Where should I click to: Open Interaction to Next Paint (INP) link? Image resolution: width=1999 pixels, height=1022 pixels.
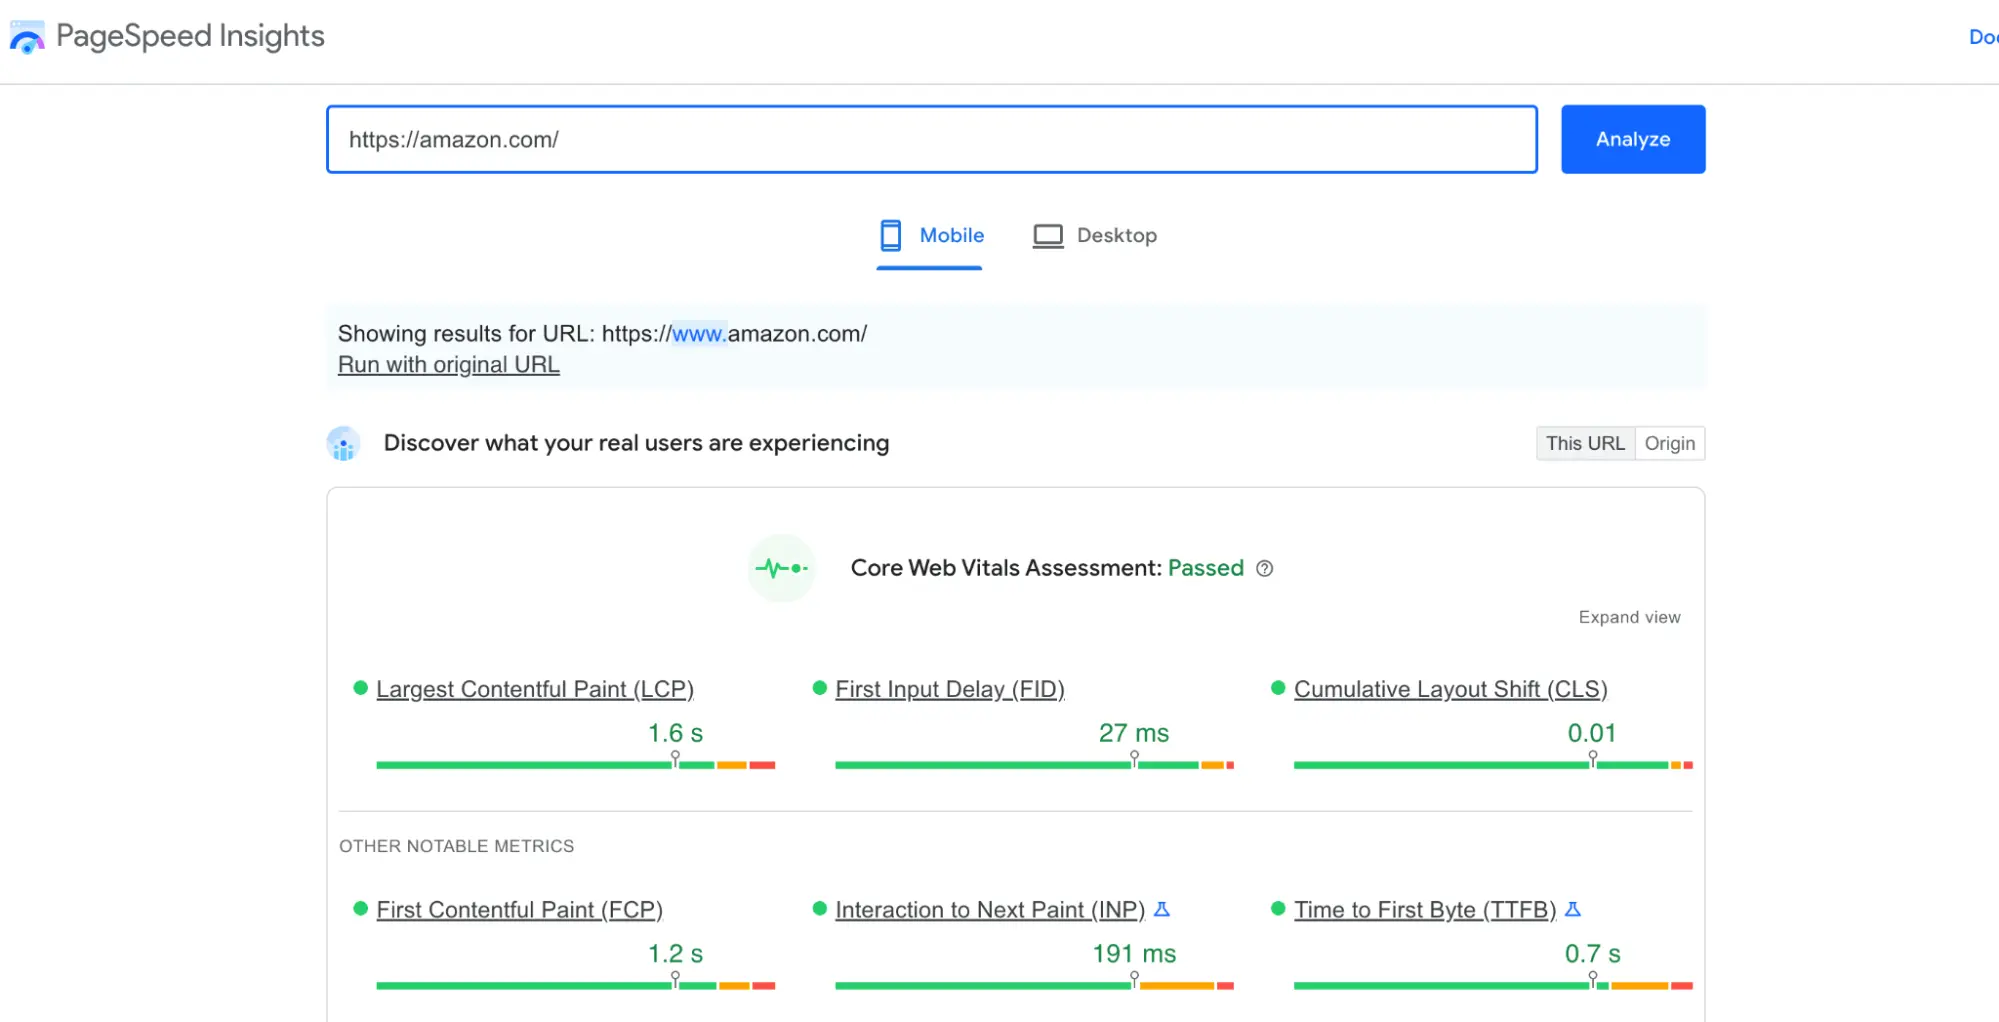990,910
